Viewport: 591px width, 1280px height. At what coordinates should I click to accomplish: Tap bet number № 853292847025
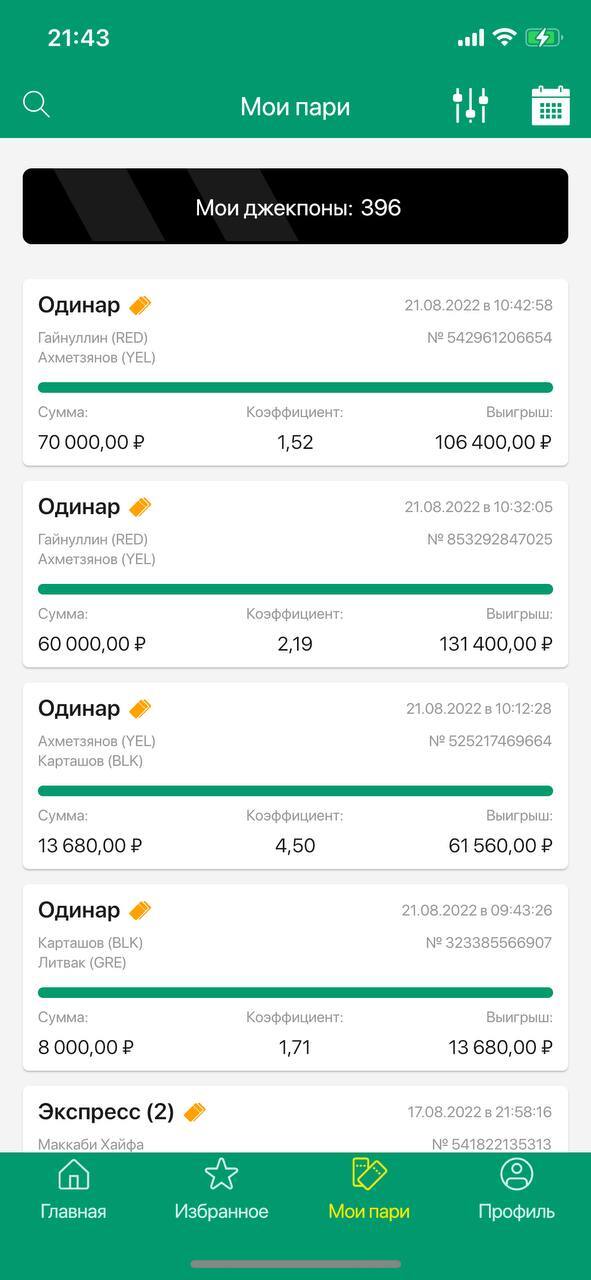click(490, 539)
